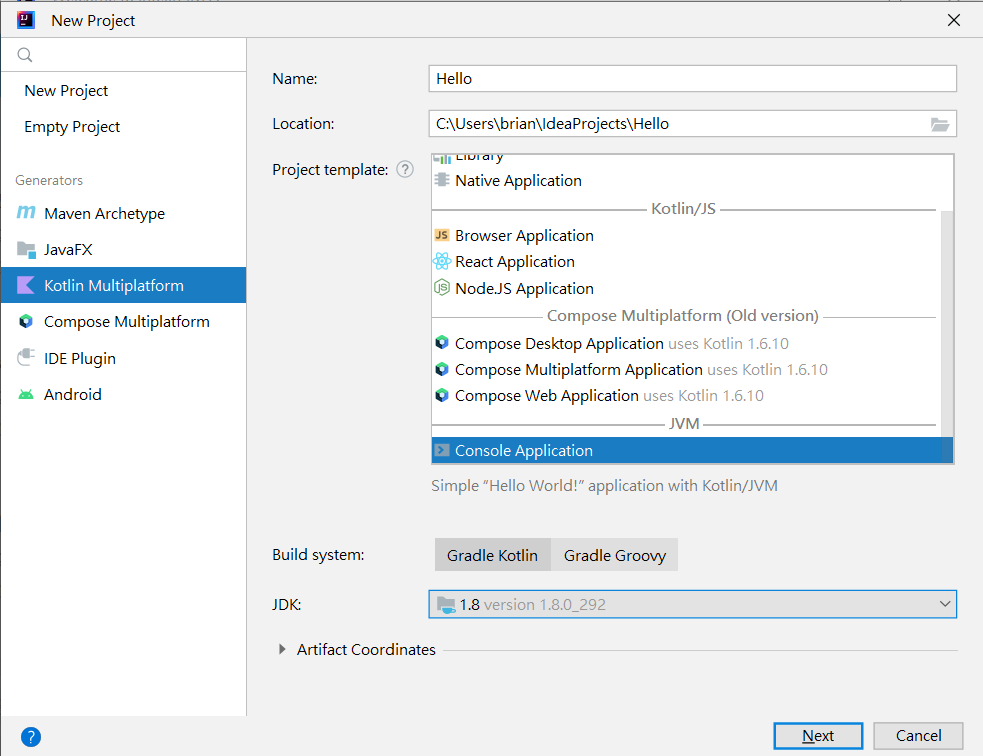Click the Maven Archetype generator icon
Screen dimensions: 983x756
point(26,213)
